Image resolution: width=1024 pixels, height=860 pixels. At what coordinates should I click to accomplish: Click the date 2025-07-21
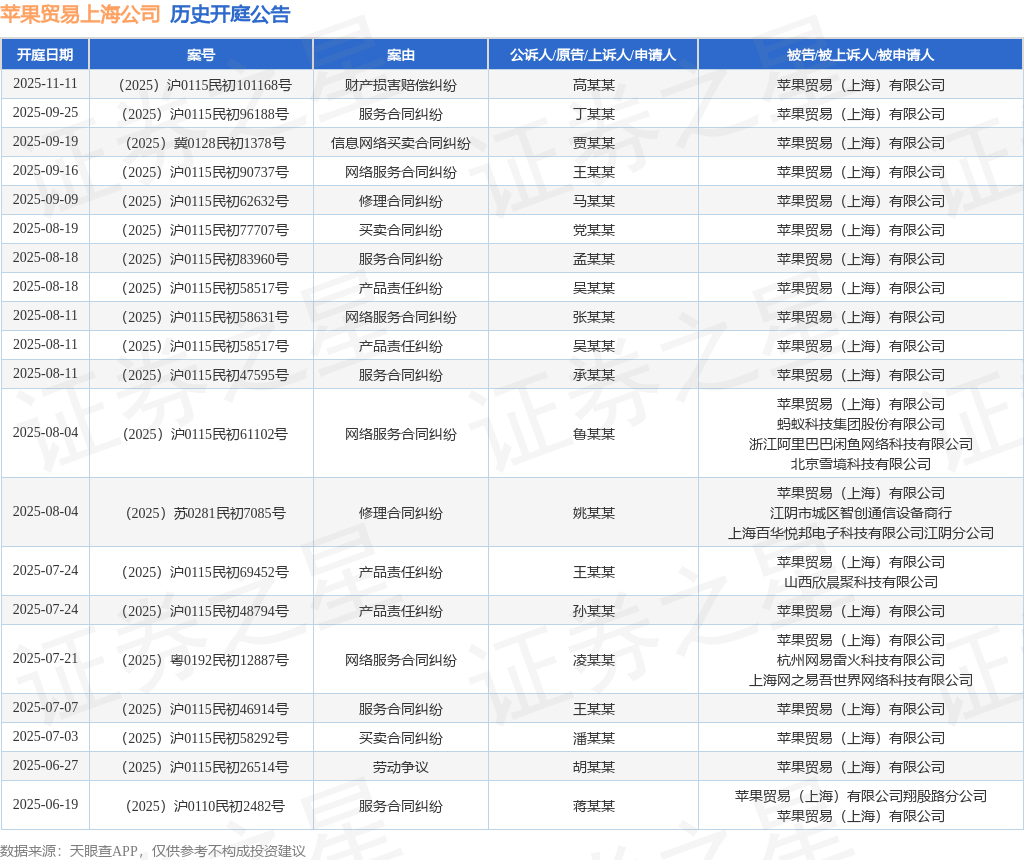pyautogui.click(x=45, y=658)
